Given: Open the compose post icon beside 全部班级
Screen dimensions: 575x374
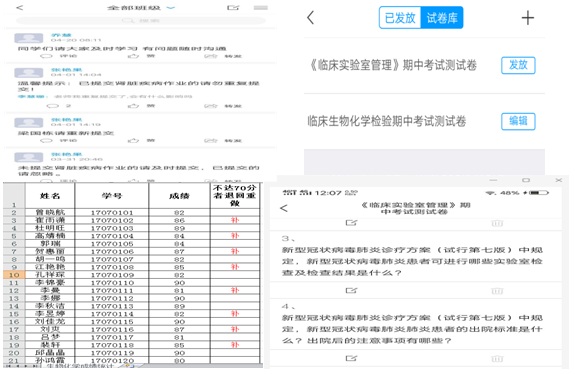Looking at the screenshot, I should tap(233, 7).
